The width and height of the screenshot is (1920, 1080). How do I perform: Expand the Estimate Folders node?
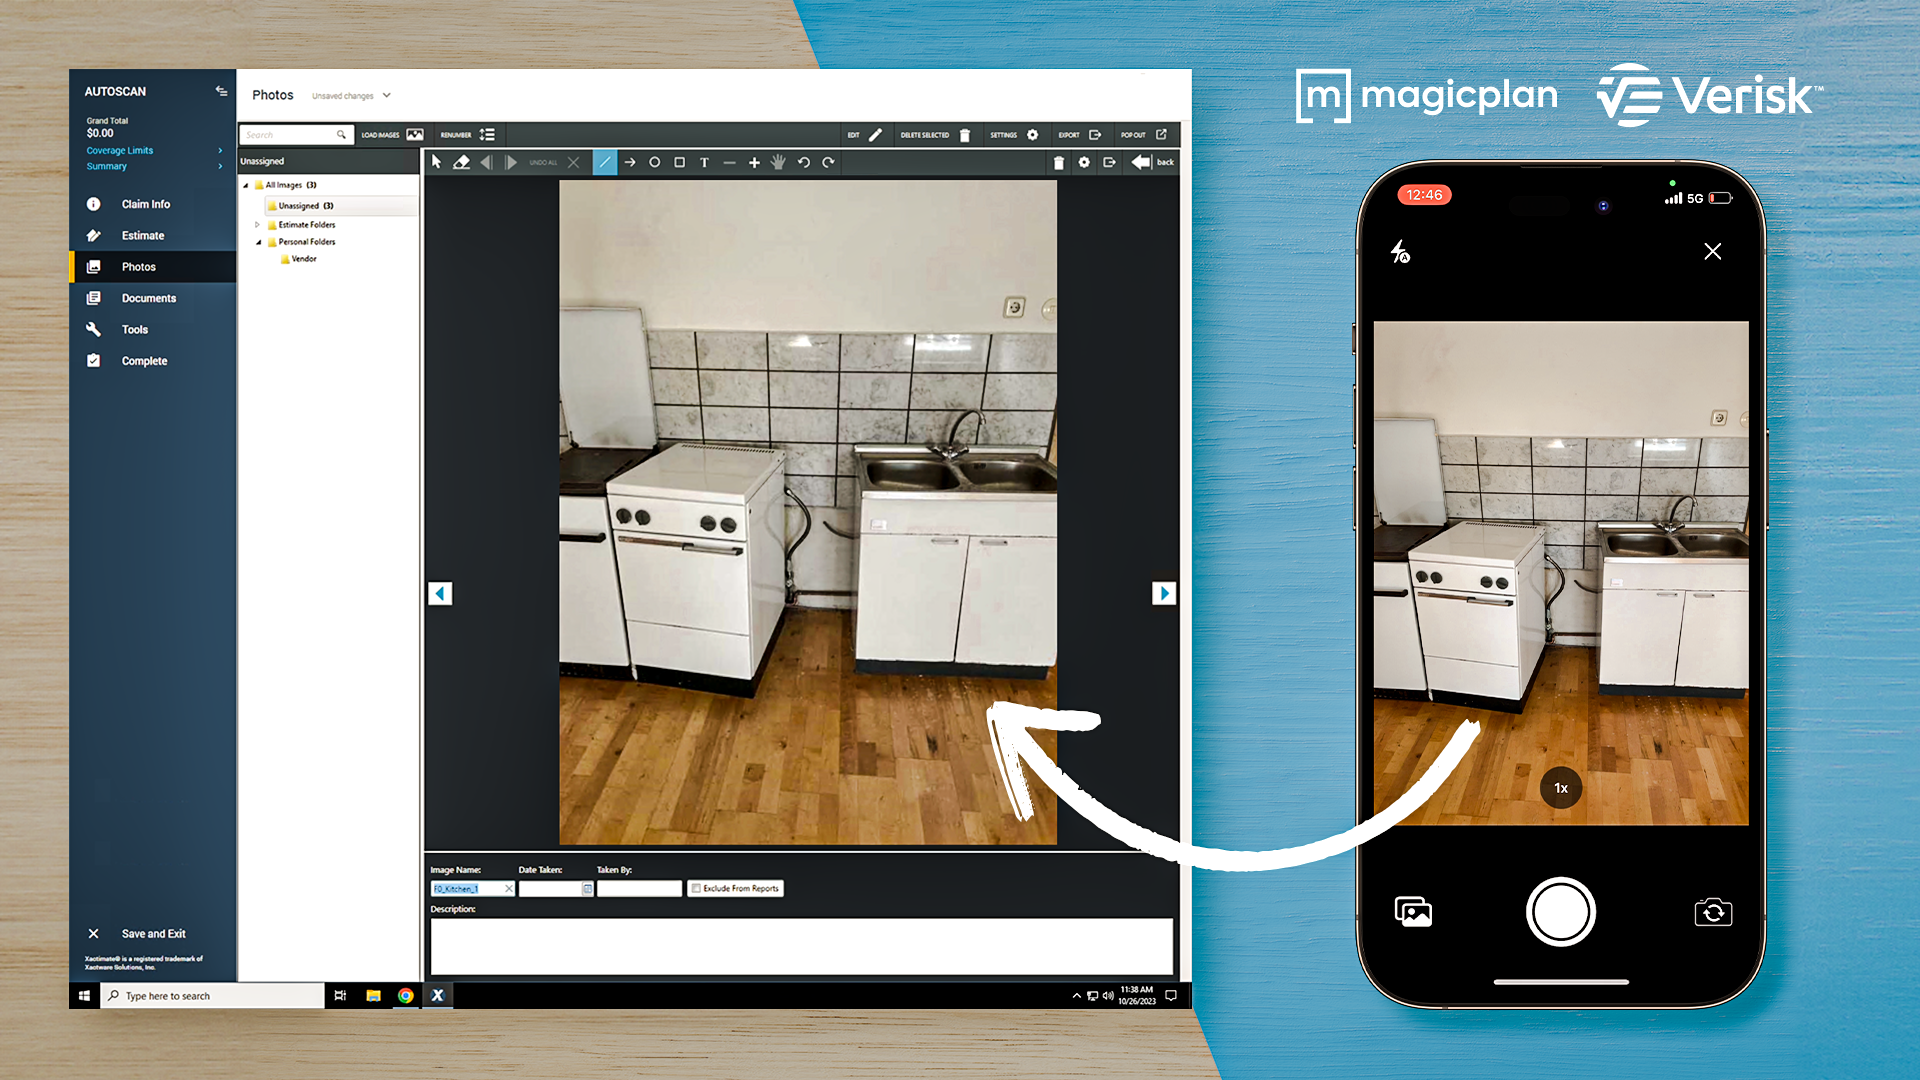(x=258, y=225)
